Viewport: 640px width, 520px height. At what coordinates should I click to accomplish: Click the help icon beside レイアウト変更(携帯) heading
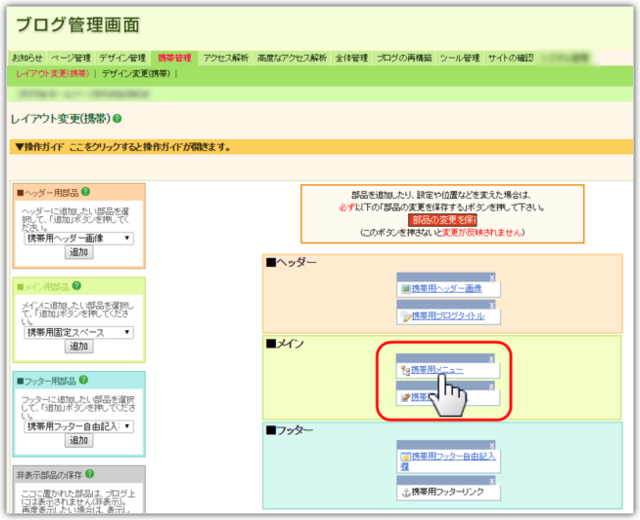click(118, 119)
